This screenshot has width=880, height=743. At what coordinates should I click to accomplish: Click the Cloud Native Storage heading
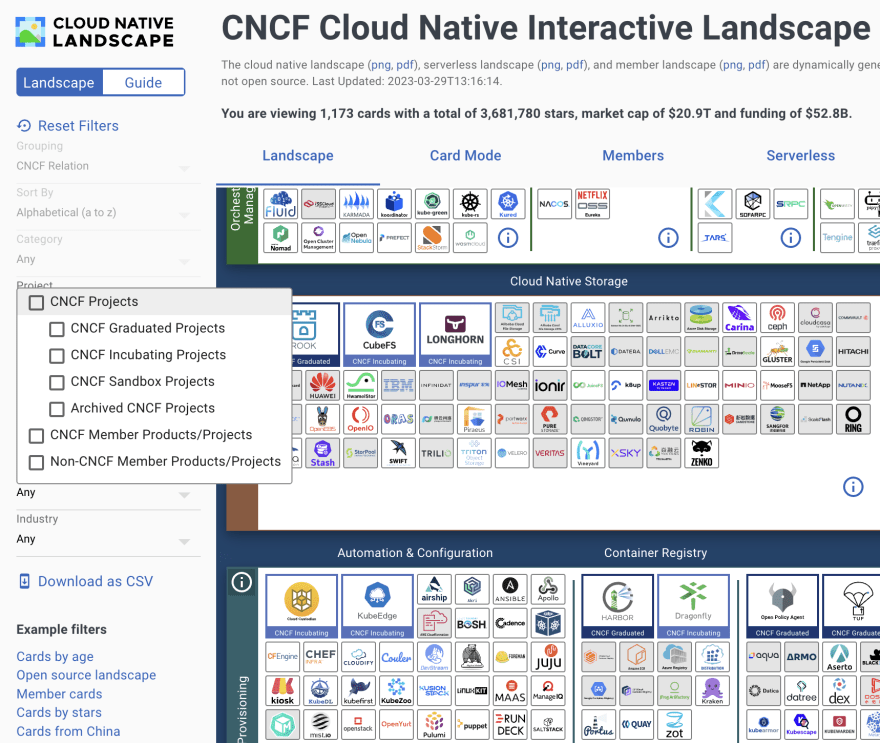569,281
